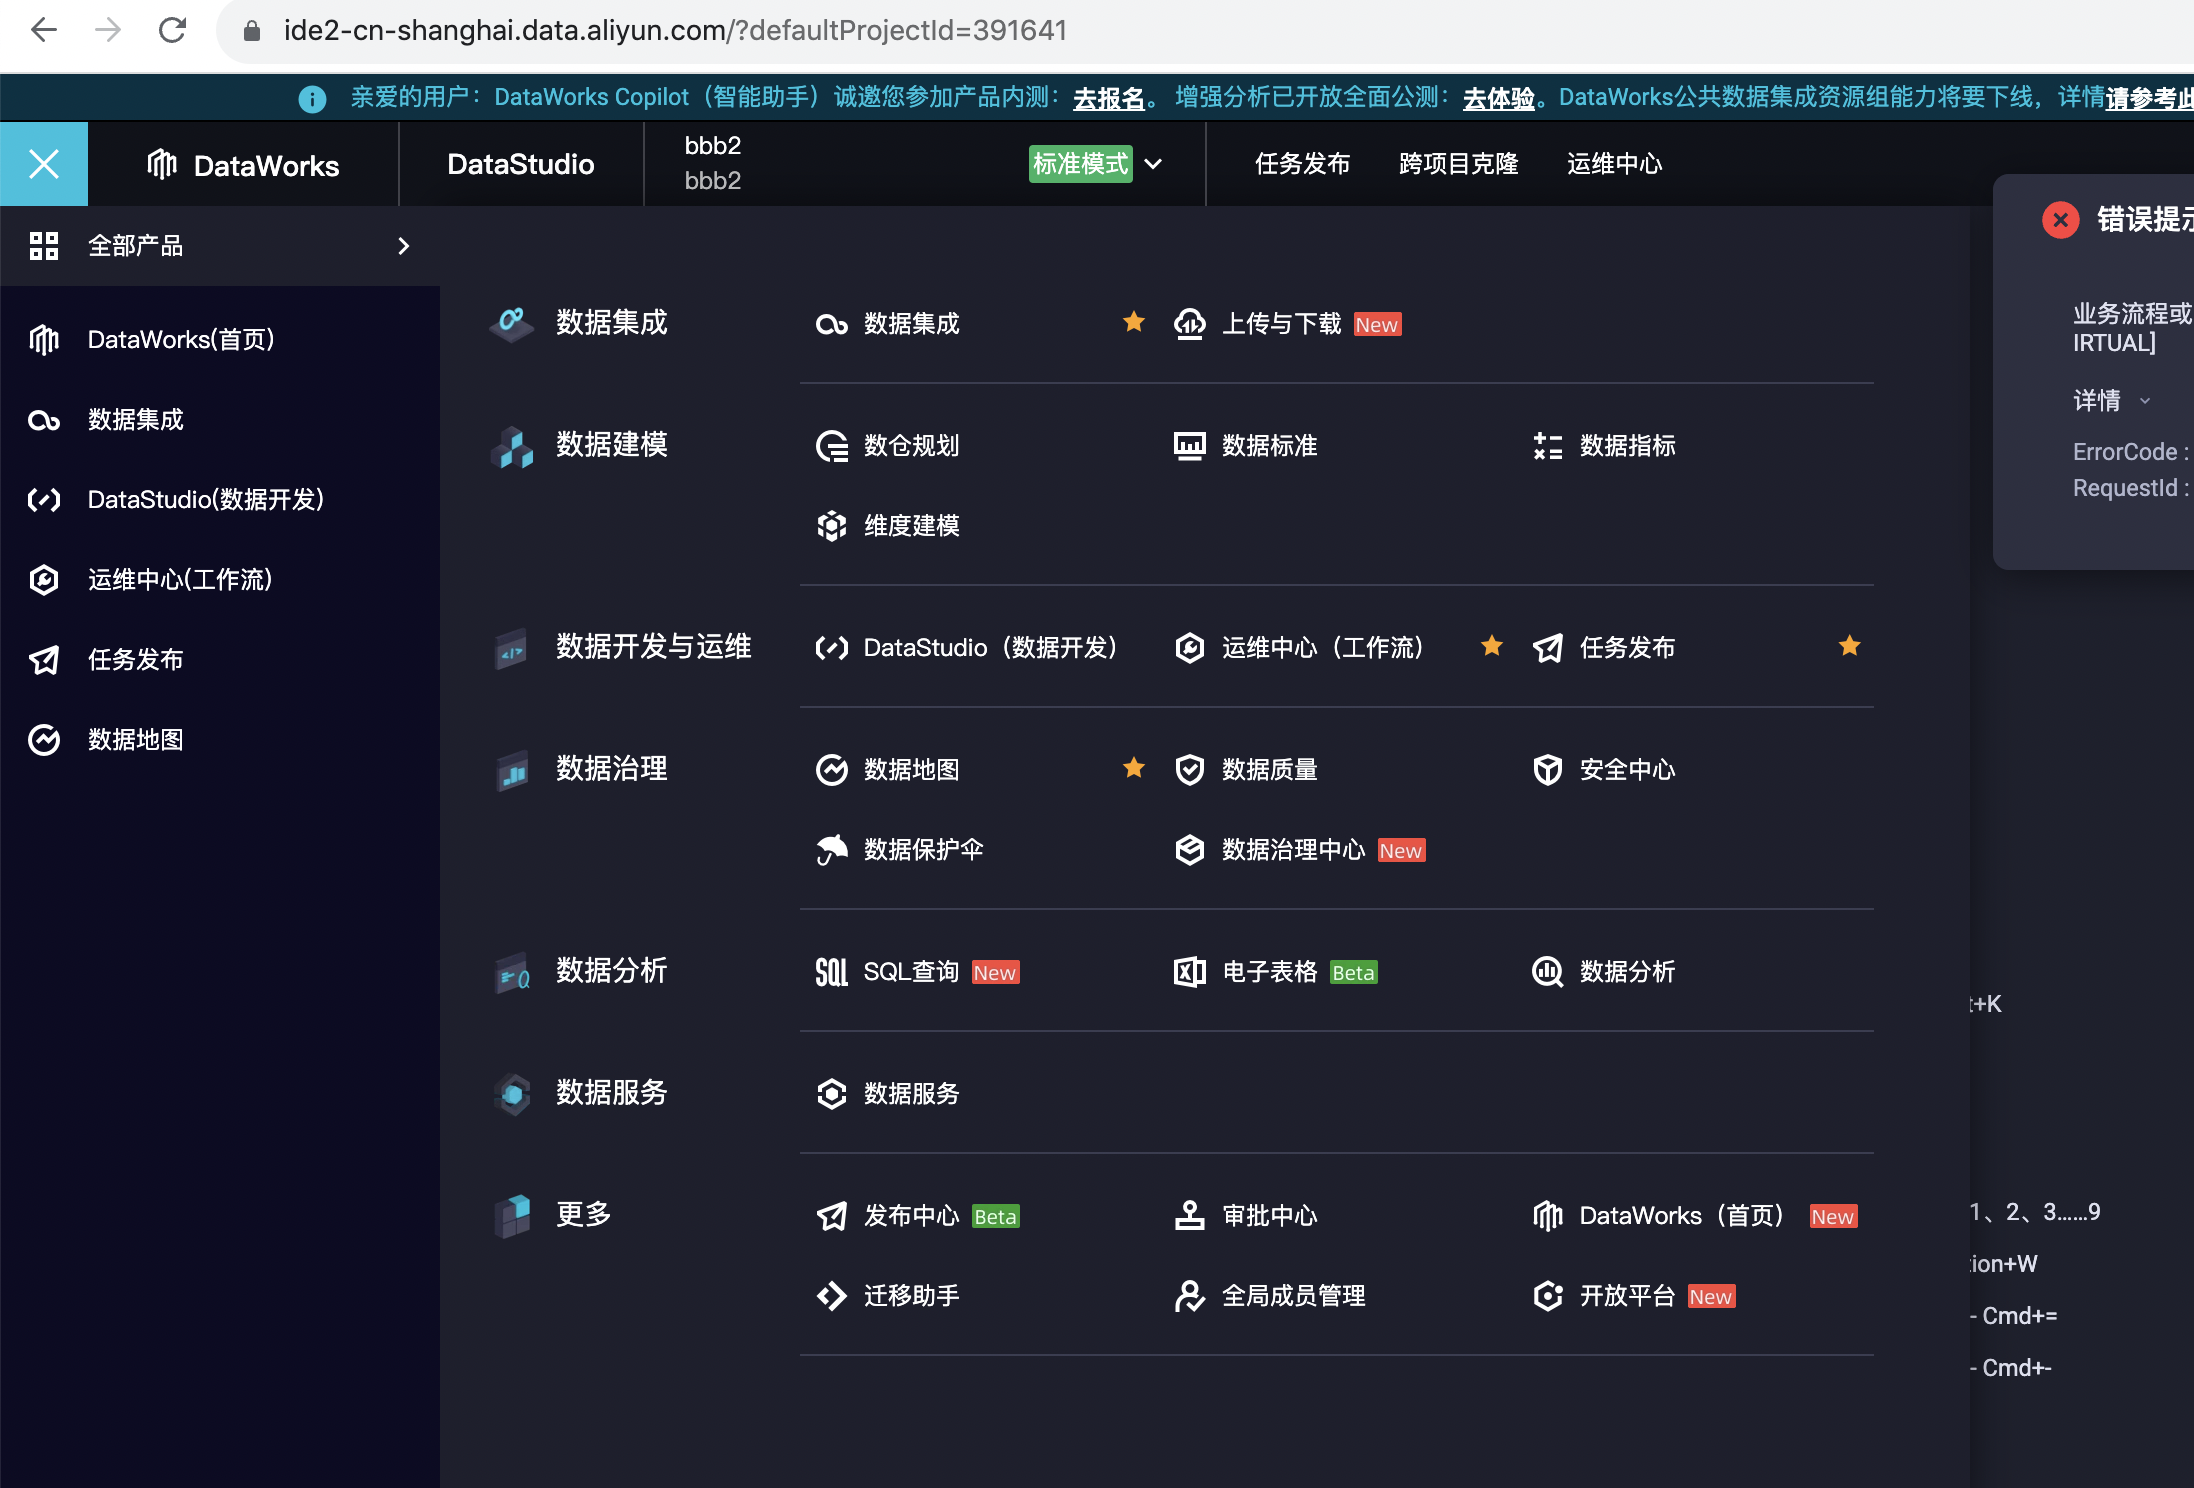Screen dimensions: 2194x1488
Task: Open 全局成员管理 user icon
Action: click(1189, 1296)
